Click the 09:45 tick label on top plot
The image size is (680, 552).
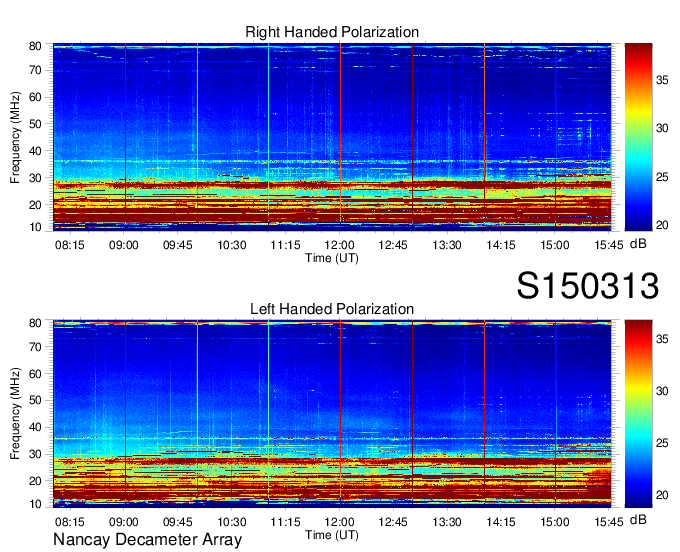pos(177,245)
